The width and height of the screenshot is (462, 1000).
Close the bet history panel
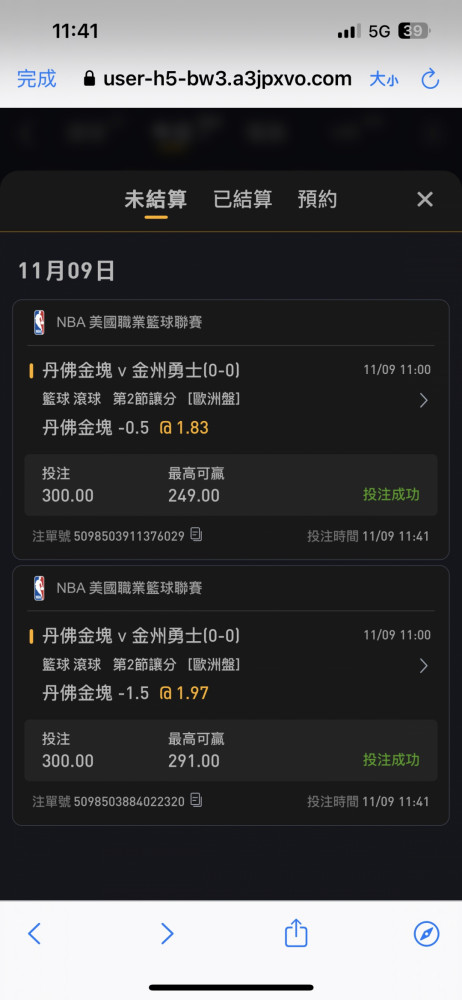425,200
